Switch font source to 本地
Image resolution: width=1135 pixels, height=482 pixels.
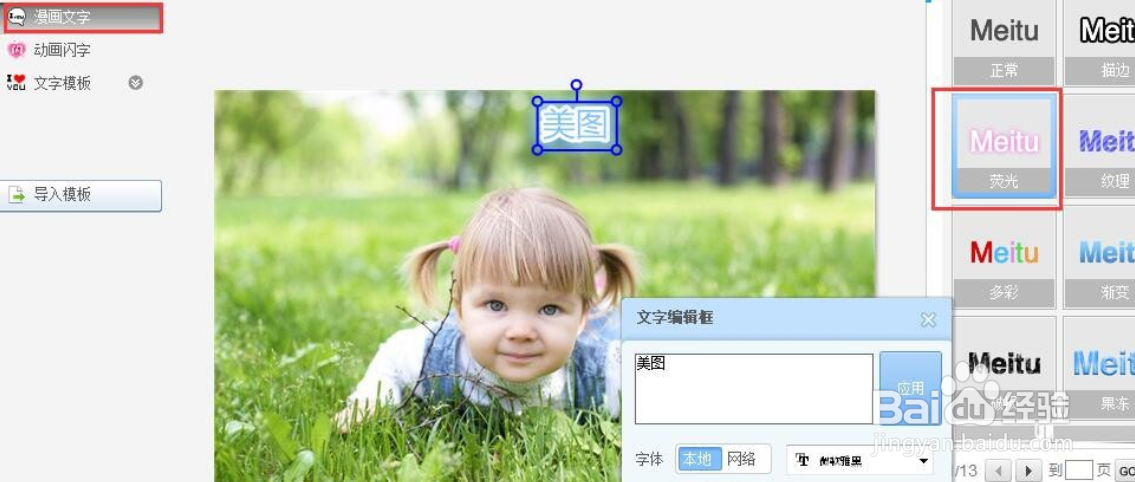coord(700,459)
